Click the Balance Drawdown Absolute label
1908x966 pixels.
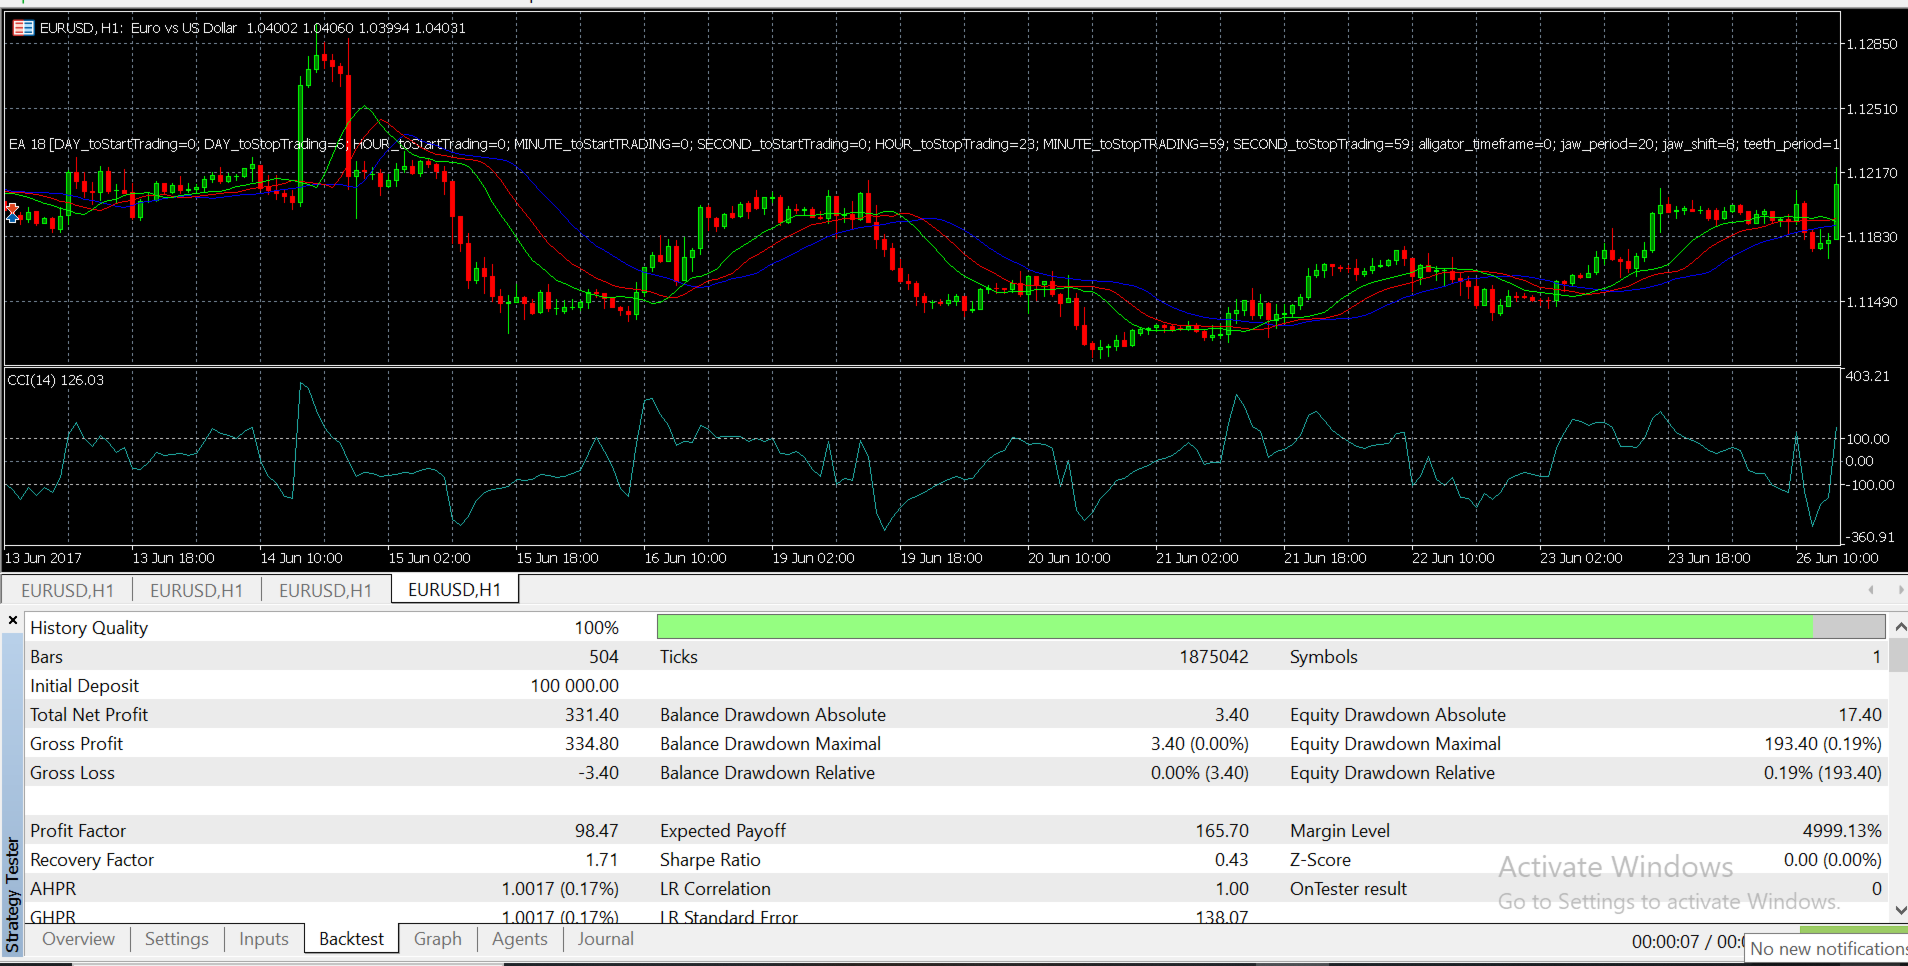click(773, 715)
